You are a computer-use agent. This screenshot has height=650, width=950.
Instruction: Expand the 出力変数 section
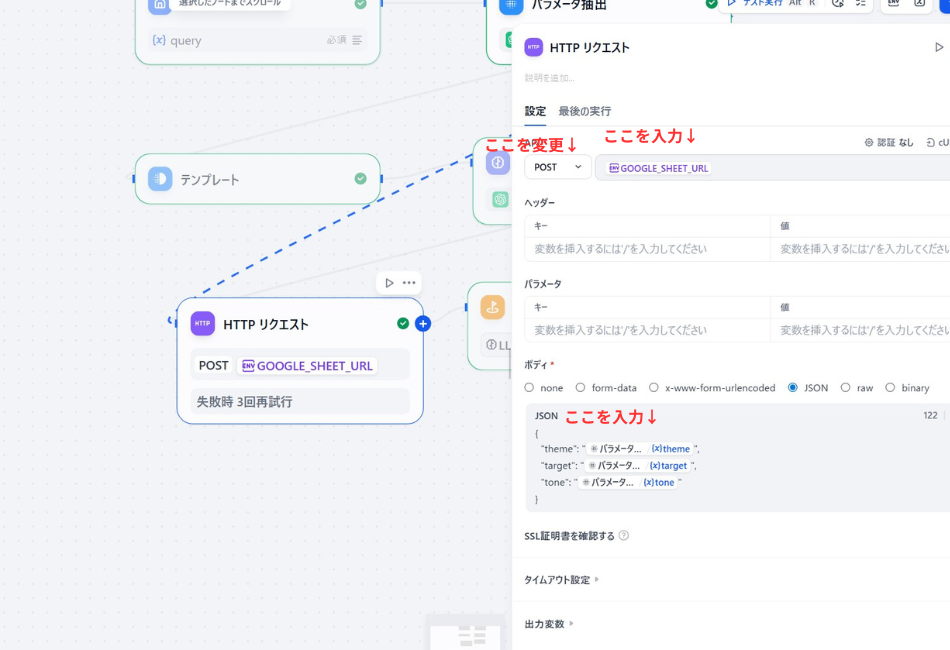point(550,624)
